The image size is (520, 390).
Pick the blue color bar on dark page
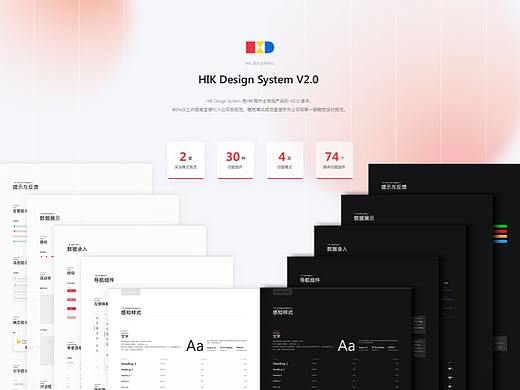(500, 241)
